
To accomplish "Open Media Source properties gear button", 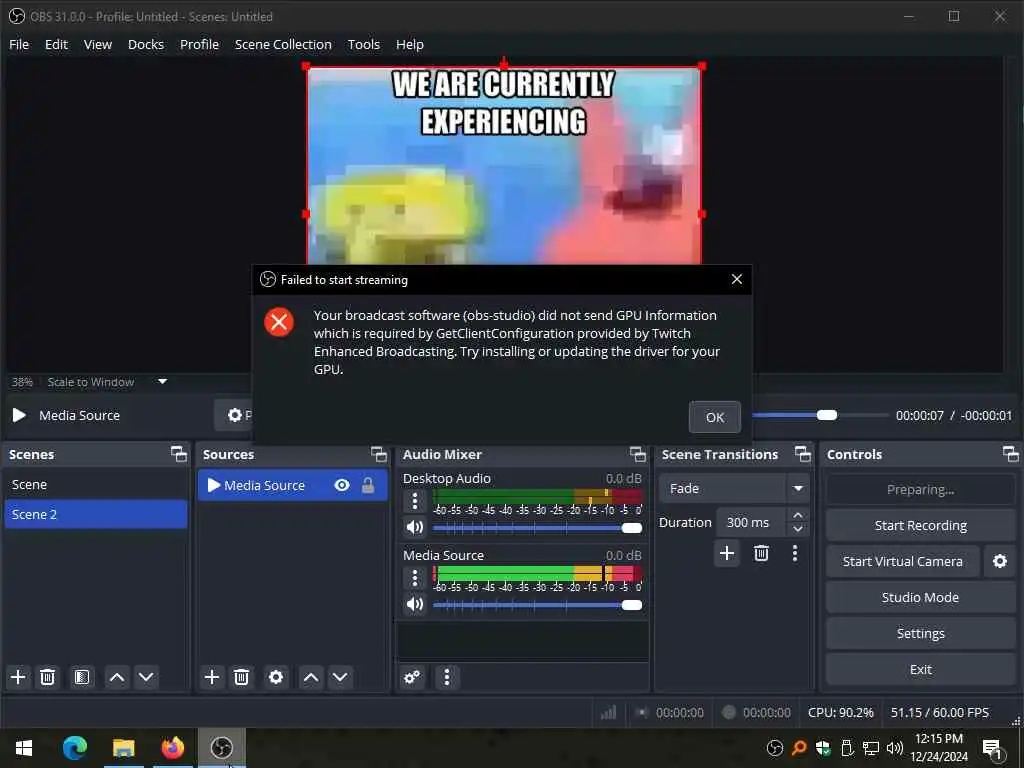I will click(234, 415).
